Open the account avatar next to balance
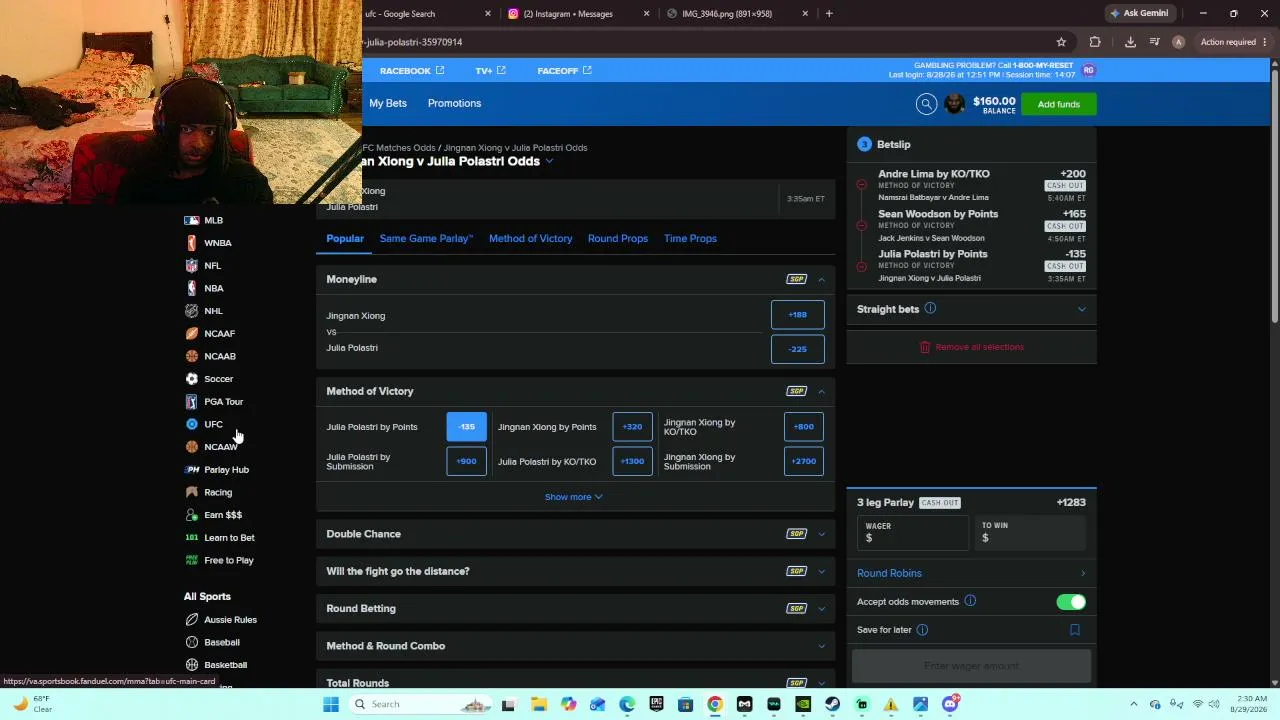 [955, 104]
